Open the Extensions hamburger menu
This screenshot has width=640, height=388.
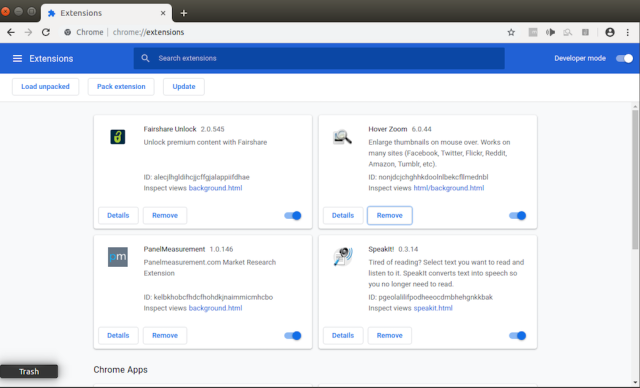click(17, 58)
